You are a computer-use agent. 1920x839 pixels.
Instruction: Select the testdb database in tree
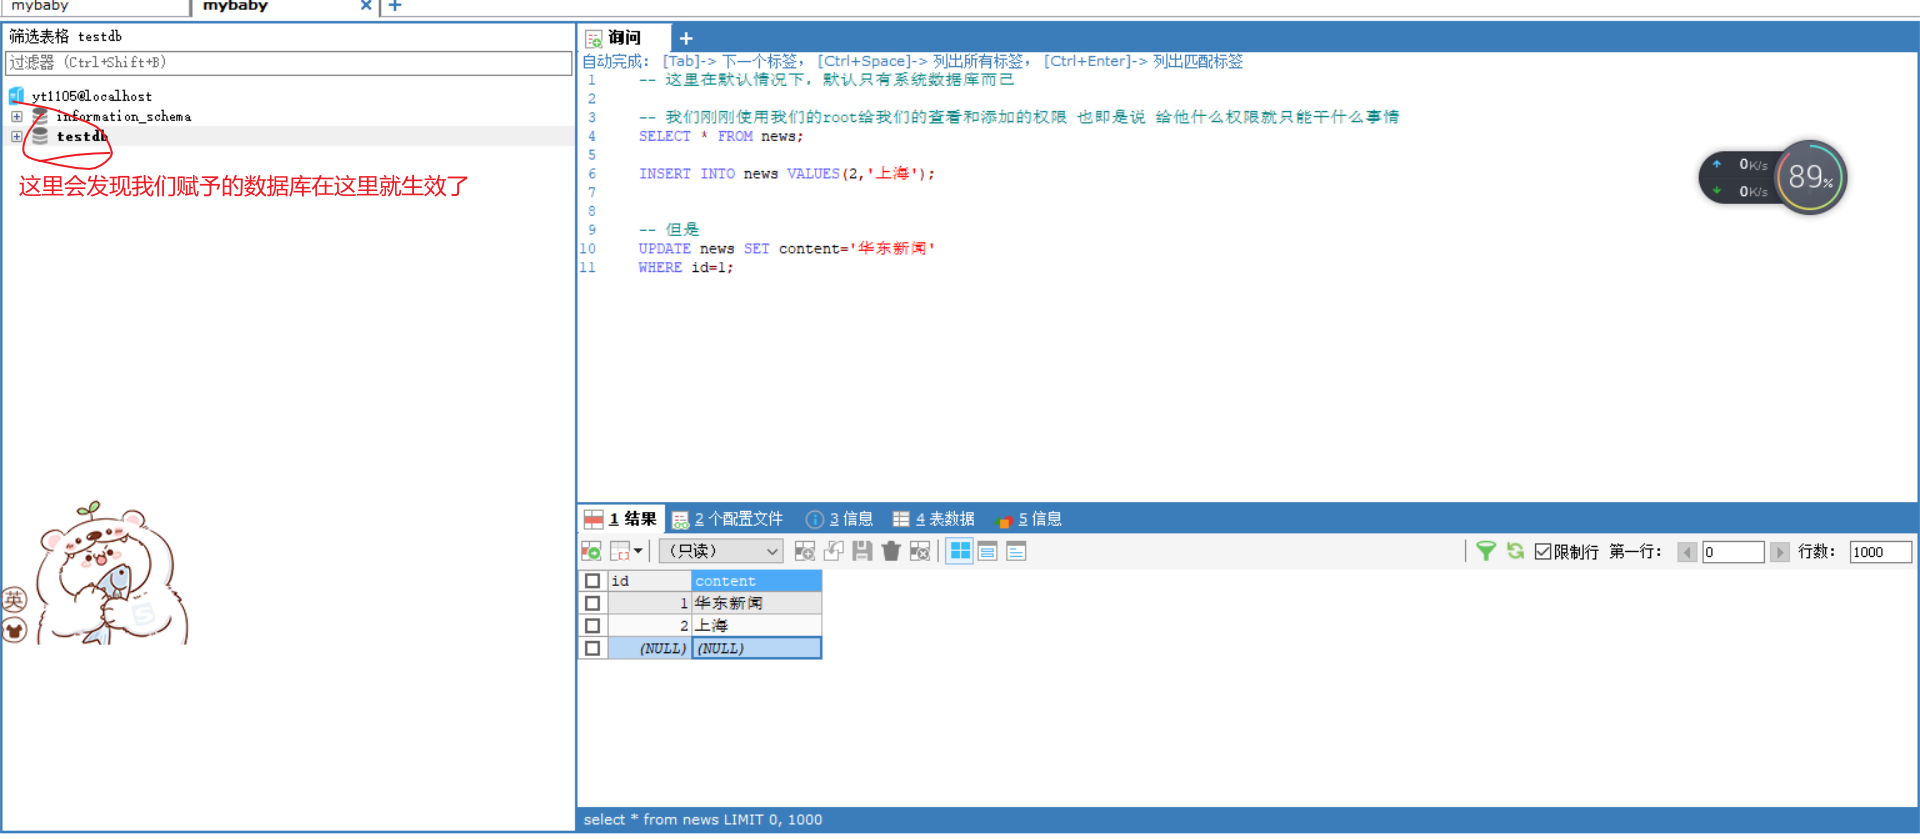pyautogui.click(x=82, y=137)
